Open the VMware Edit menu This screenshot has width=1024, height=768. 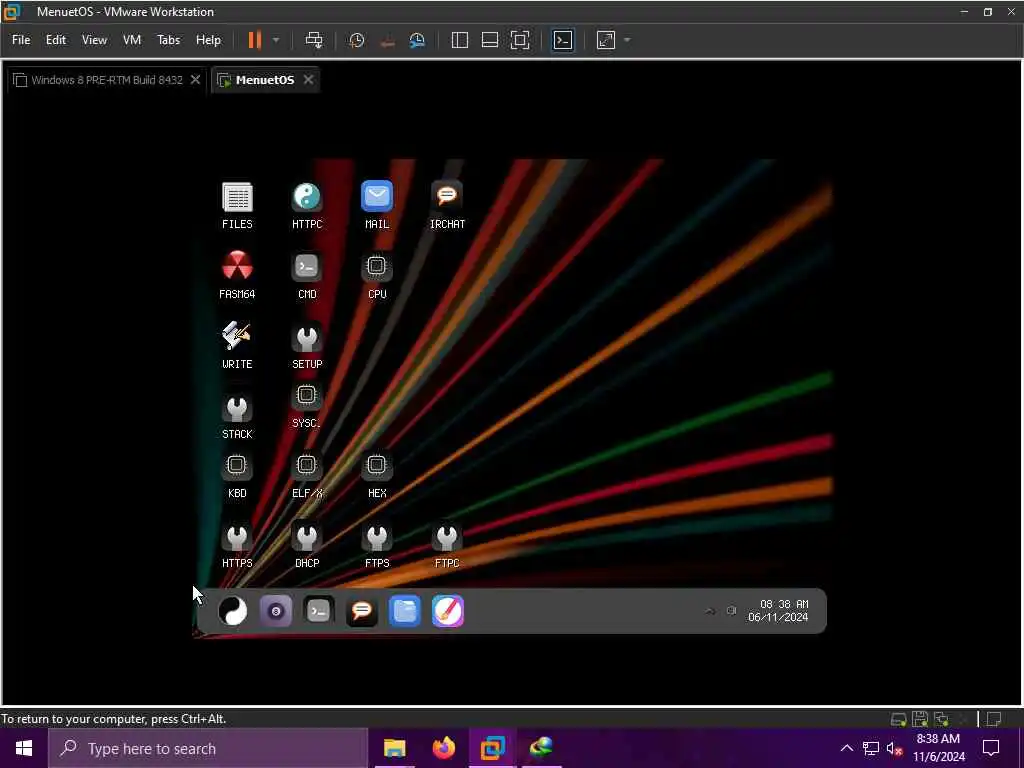[x=56, y=40]
